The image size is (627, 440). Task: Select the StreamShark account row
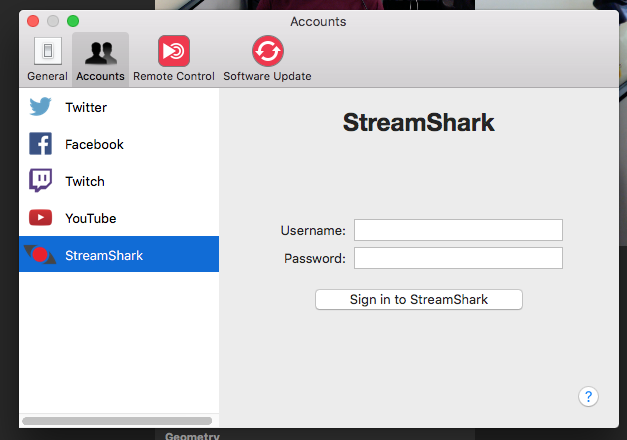tap(119, 254)
